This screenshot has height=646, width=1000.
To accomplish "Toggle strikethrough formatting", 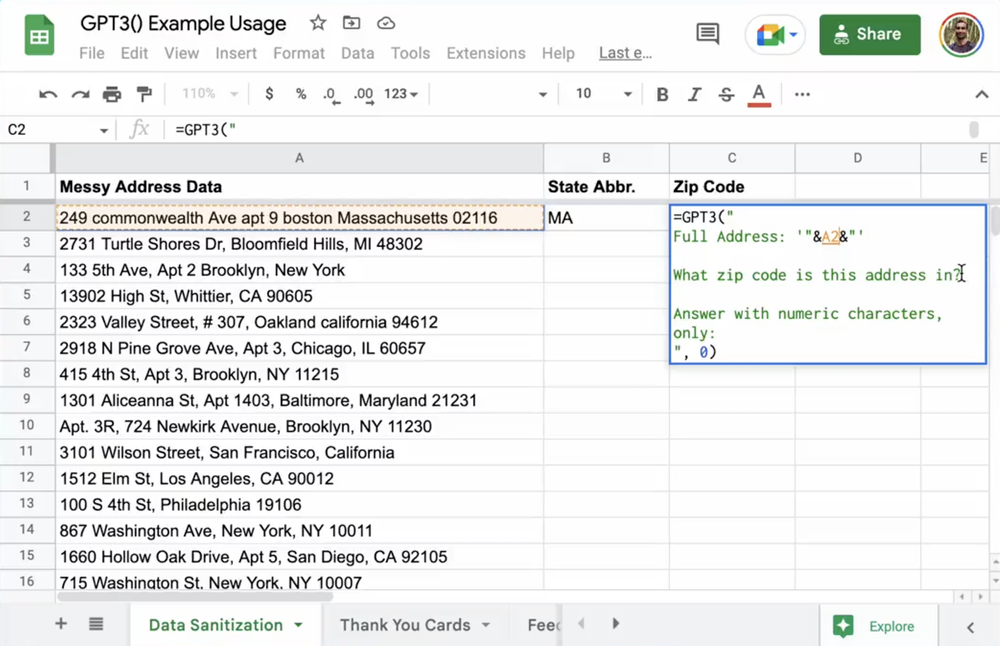I will pyautogui.click(x=726, y=94).
